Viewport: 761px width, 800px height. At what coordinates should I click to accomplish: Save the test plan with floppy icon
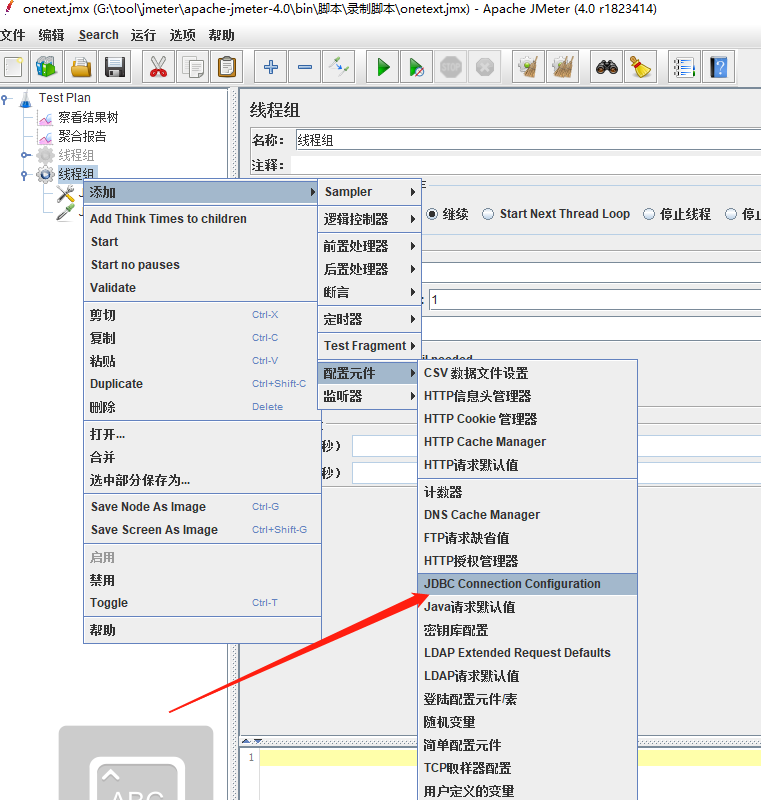pos(115,67)
